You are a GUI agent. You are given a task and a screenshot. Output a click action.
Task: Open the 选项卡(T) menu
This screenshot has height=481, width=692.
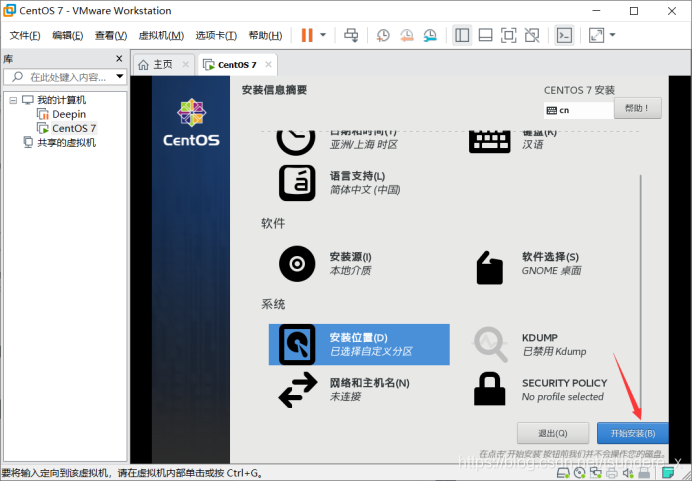(x=216, y=35)
